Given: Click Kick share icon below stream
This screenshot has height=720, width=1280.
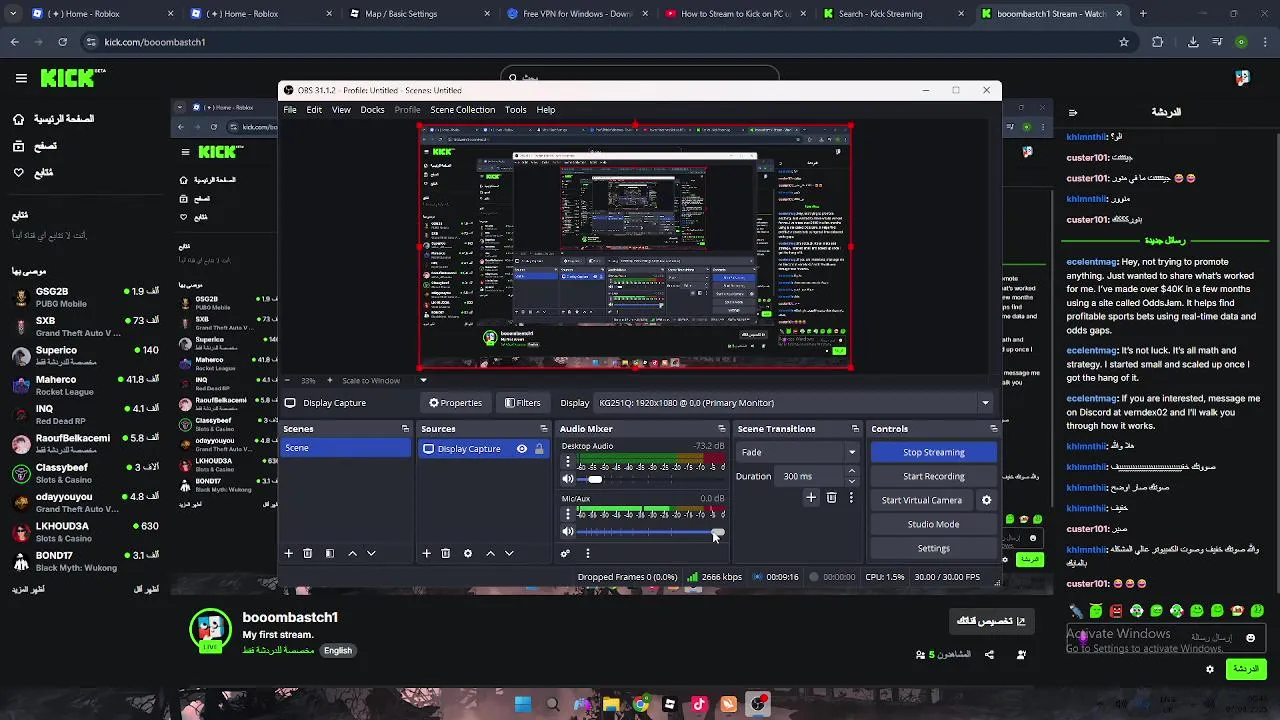Looking at the screenshot, I should pyautogui.click(x=989, y=654).
